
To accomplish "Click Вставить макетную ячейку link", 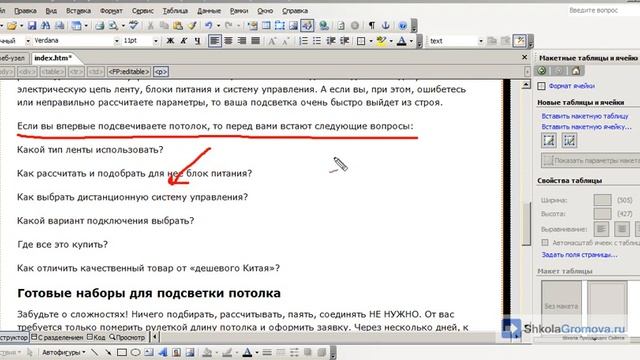I will coord(586,127).
